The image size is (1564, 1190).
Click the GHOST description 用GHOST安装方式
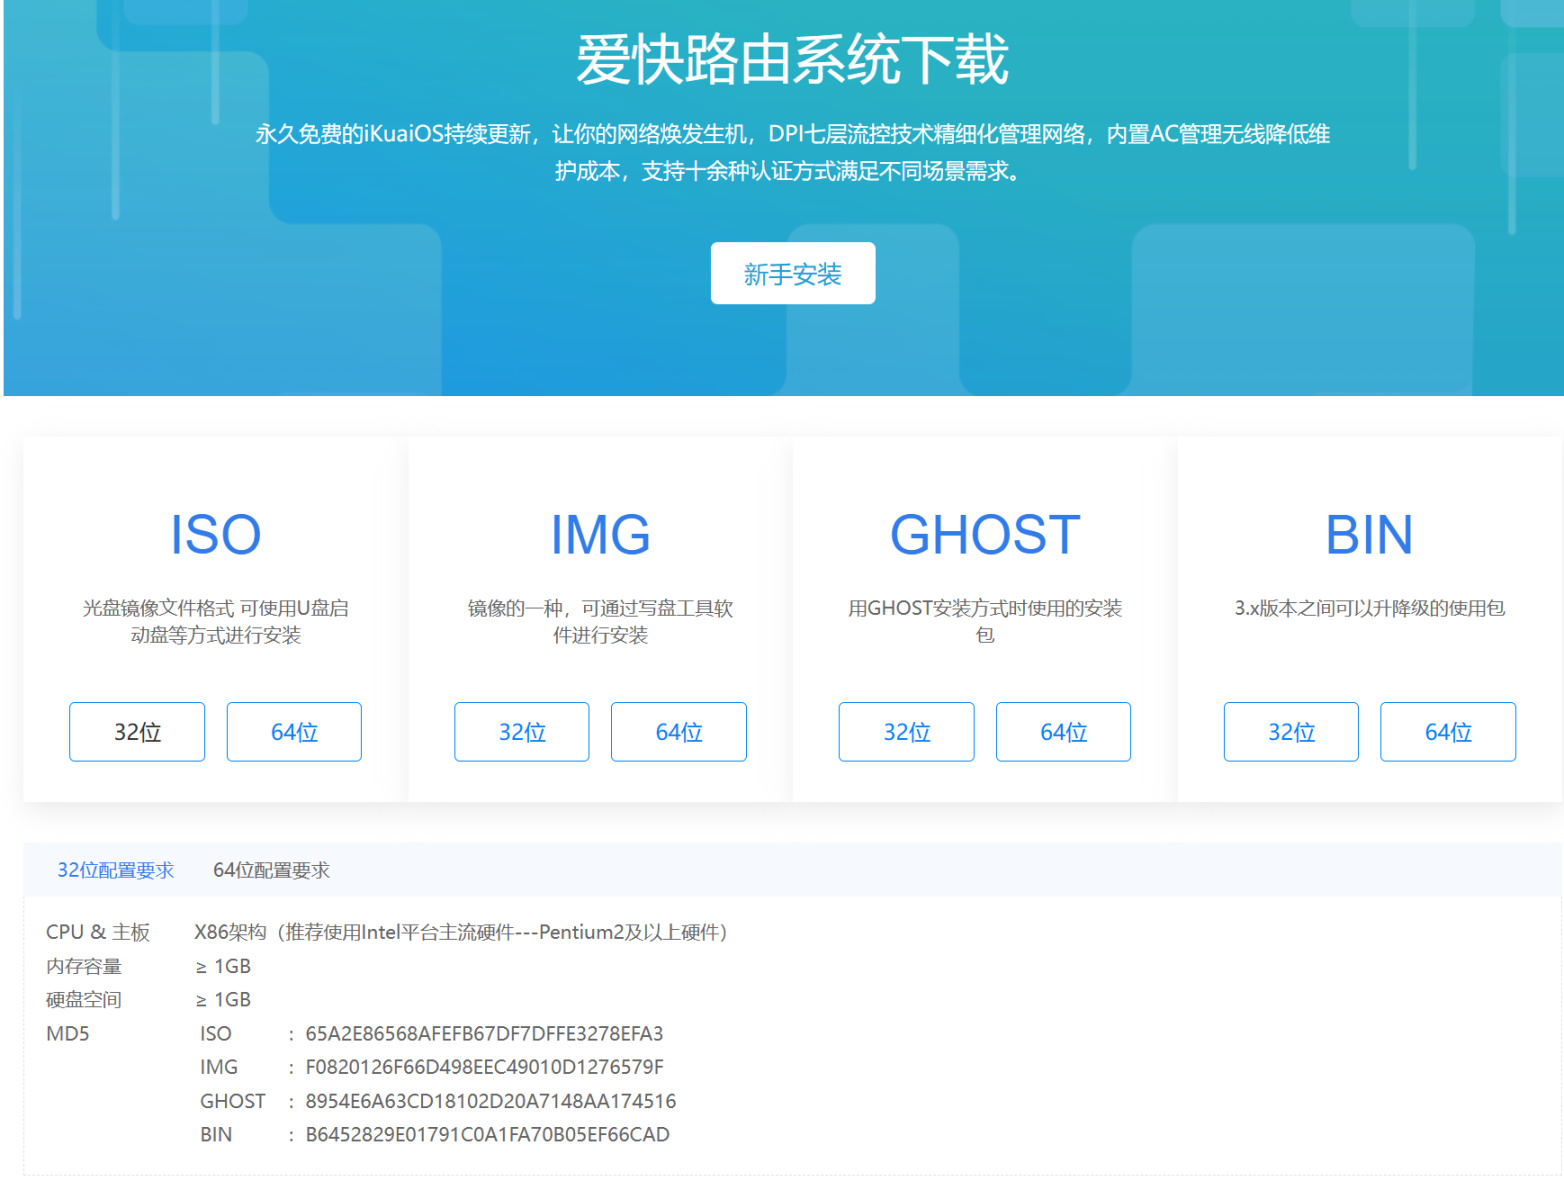[x=985, y=621]
